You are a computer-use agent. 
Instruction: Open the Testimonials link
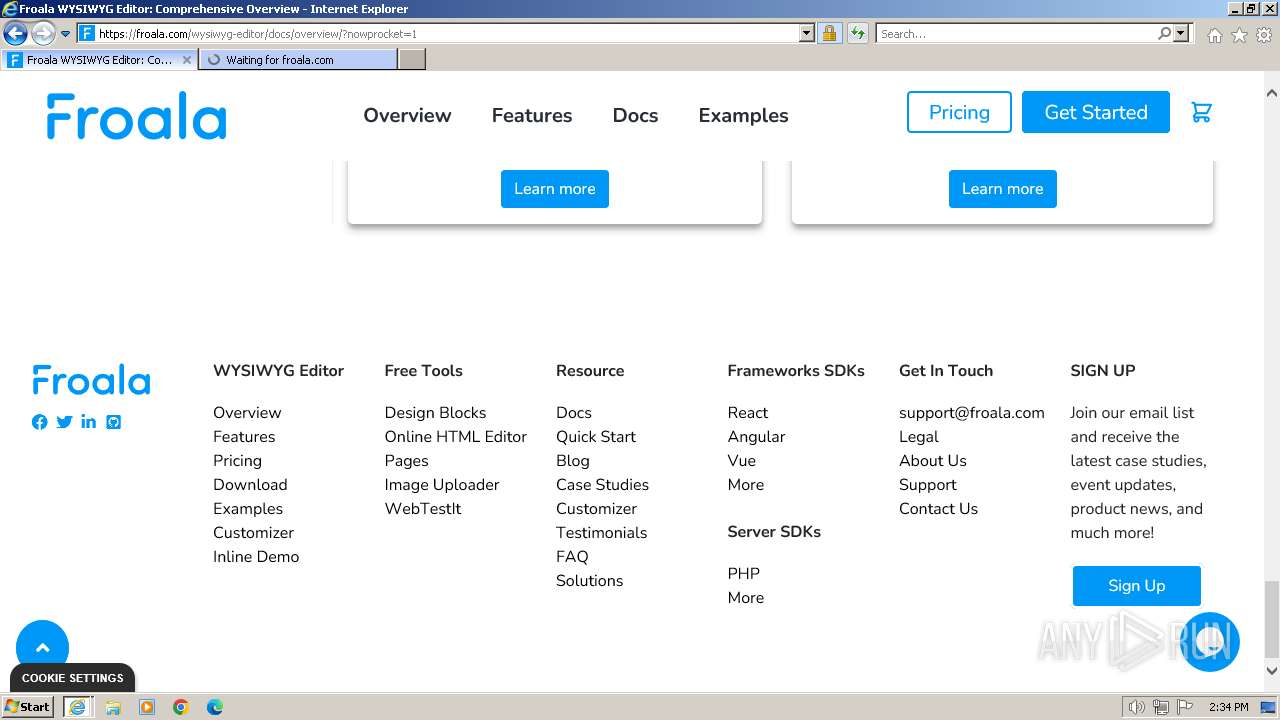coord(601,533)
